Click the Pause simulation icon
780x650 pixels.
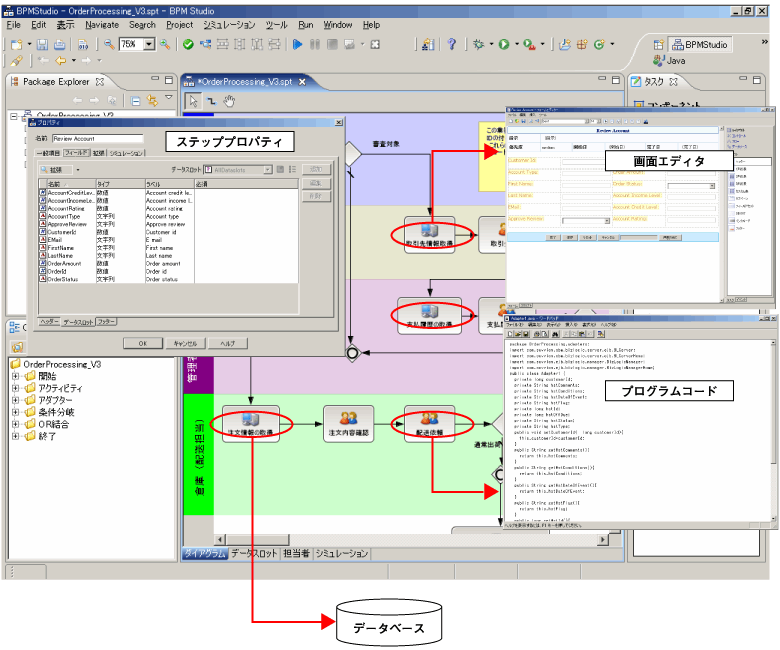pyautogui.click(x=315, y=45)
